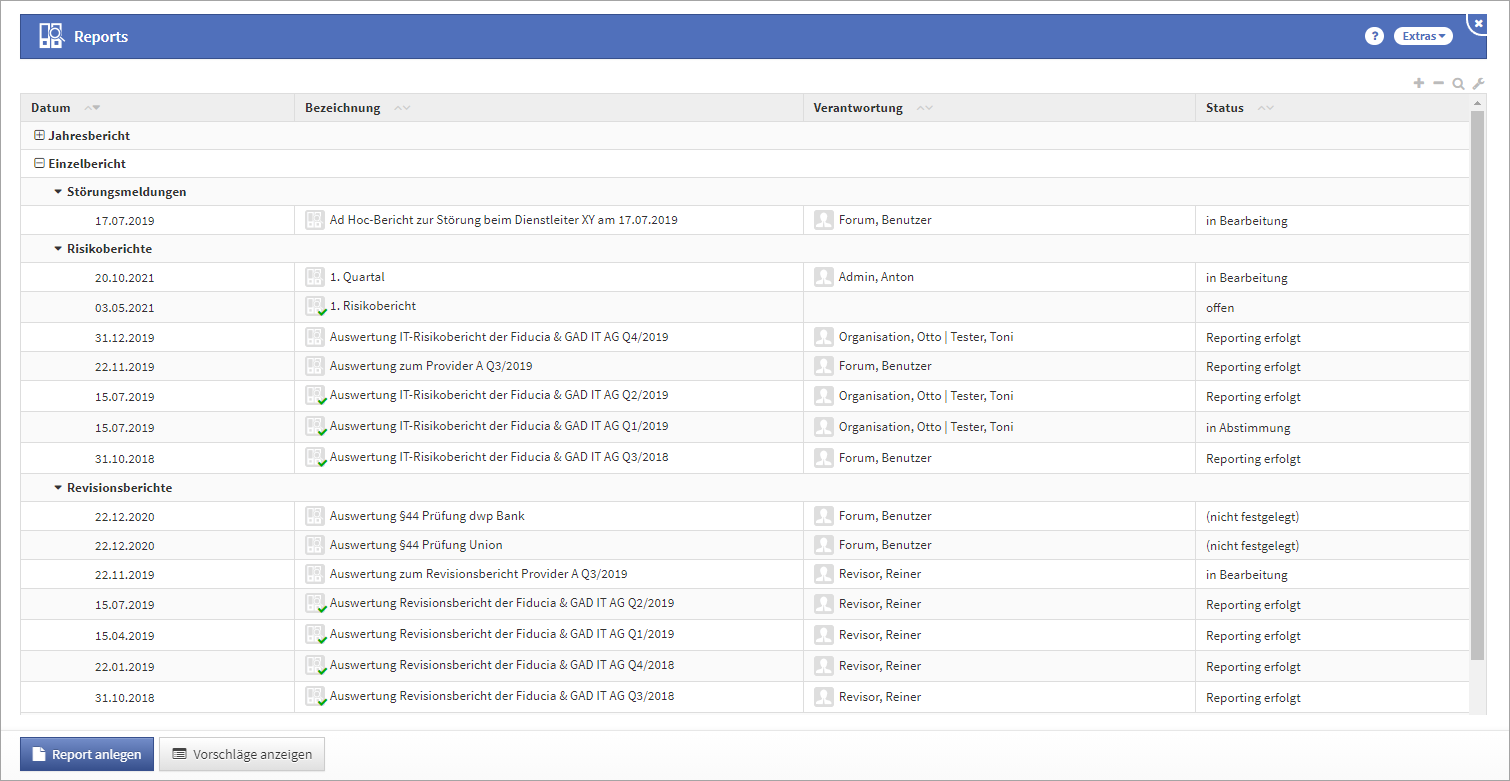Open the wrench settings icon above table
Screen dimensions: 1510x781
pyautogui.click(x=1478, y=84)
